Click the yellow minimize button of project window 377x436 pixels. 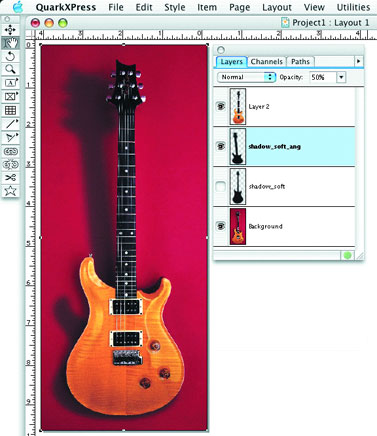[x=49, y=23]
